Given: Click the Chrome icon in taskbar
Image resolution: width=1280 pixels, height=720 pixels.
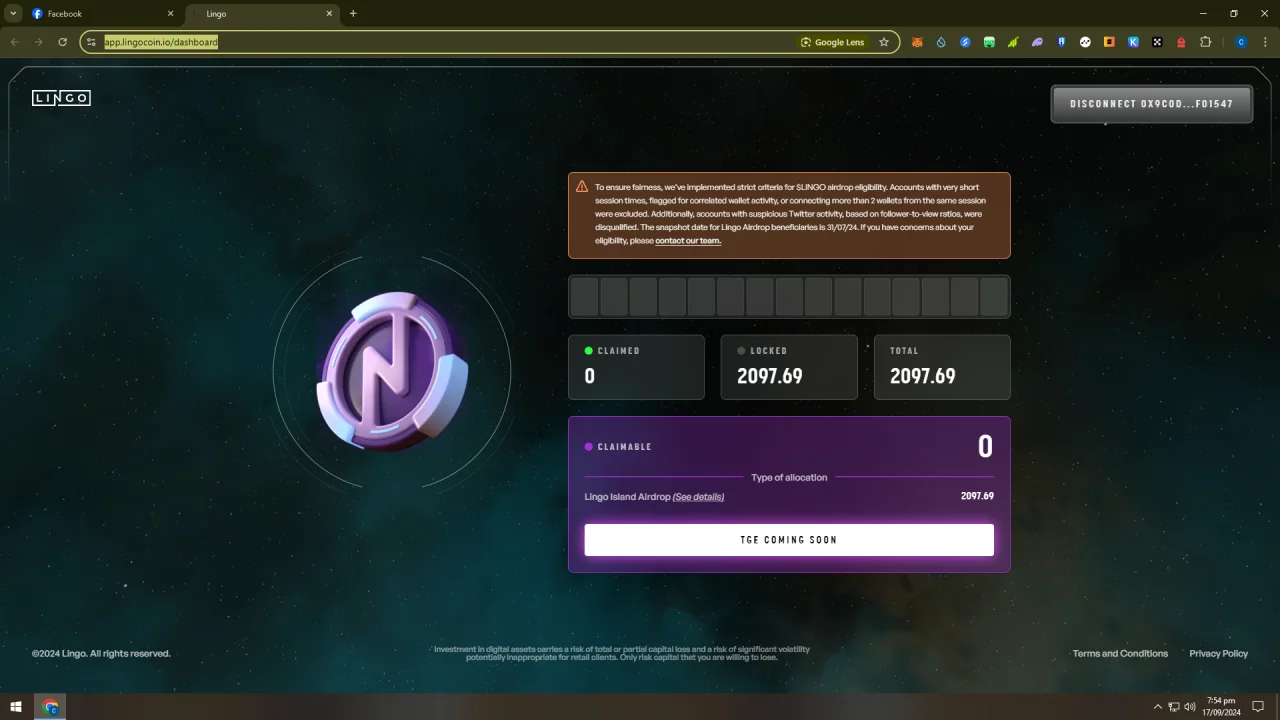Looking at the screenshot, I should [x=51, y=707].
